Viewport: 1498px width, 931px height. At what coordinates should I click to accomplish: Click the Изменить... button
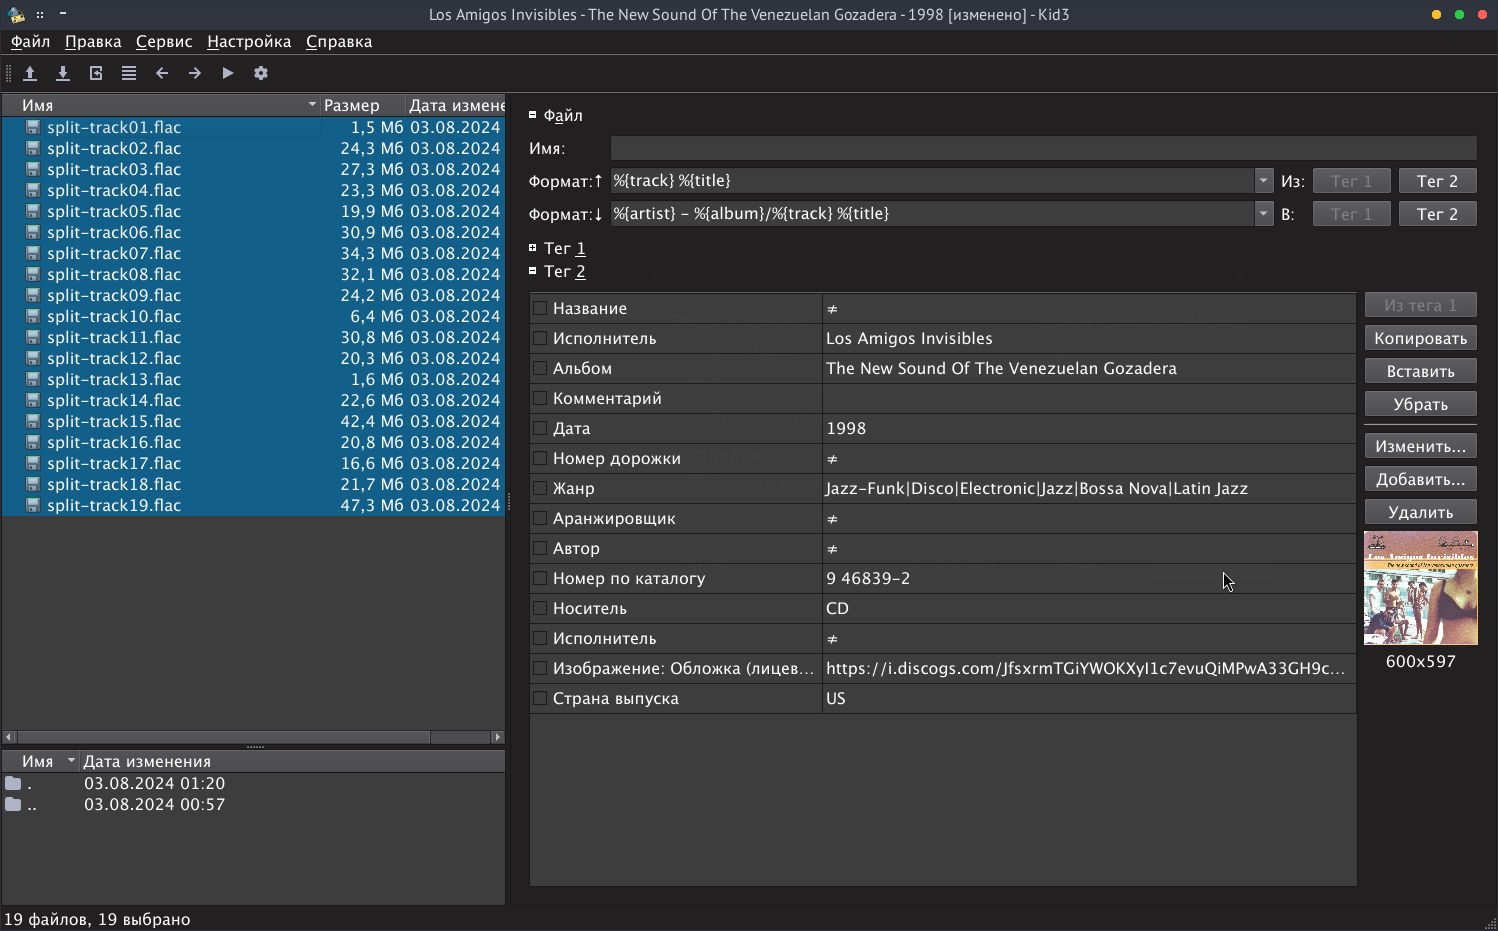tap(1420, 446)
